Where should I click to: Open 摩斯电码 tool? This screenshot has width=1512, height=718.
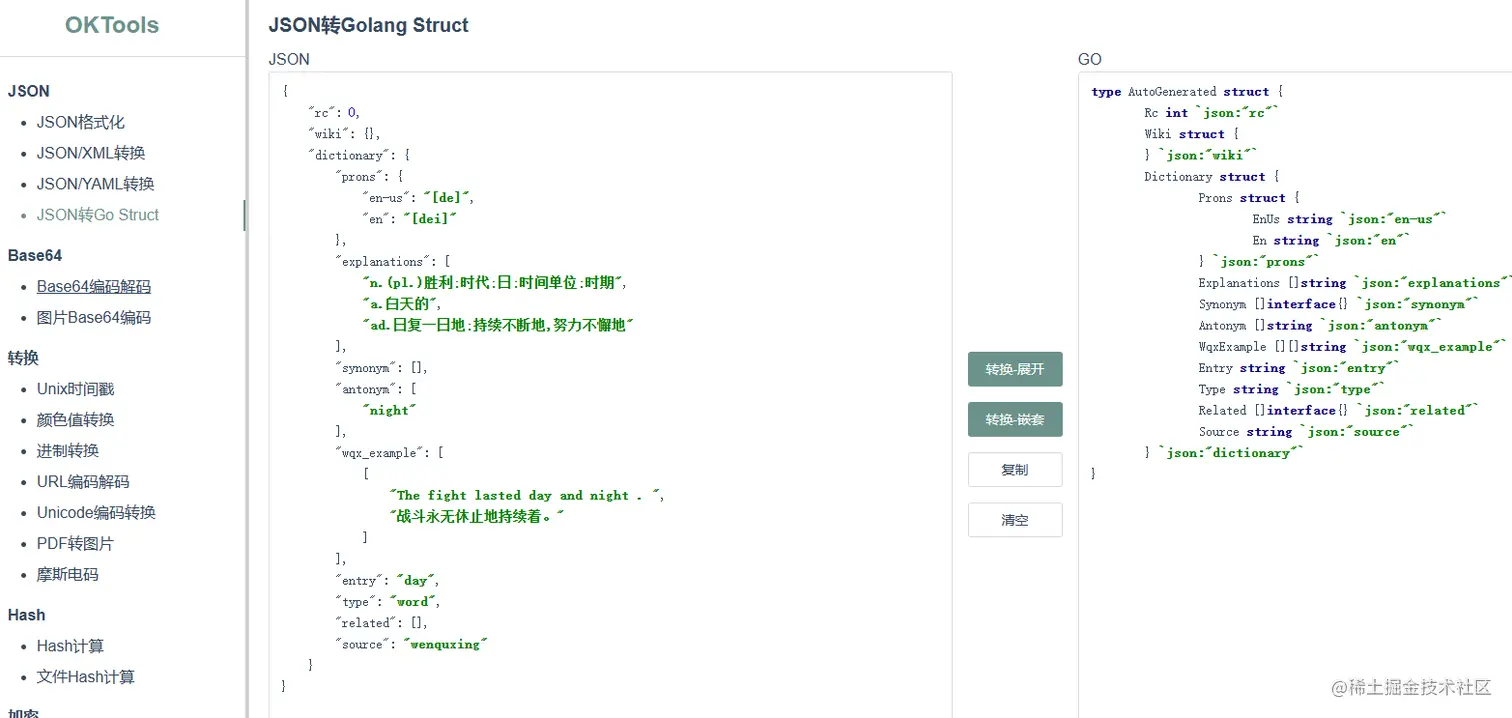click(68, 575)
